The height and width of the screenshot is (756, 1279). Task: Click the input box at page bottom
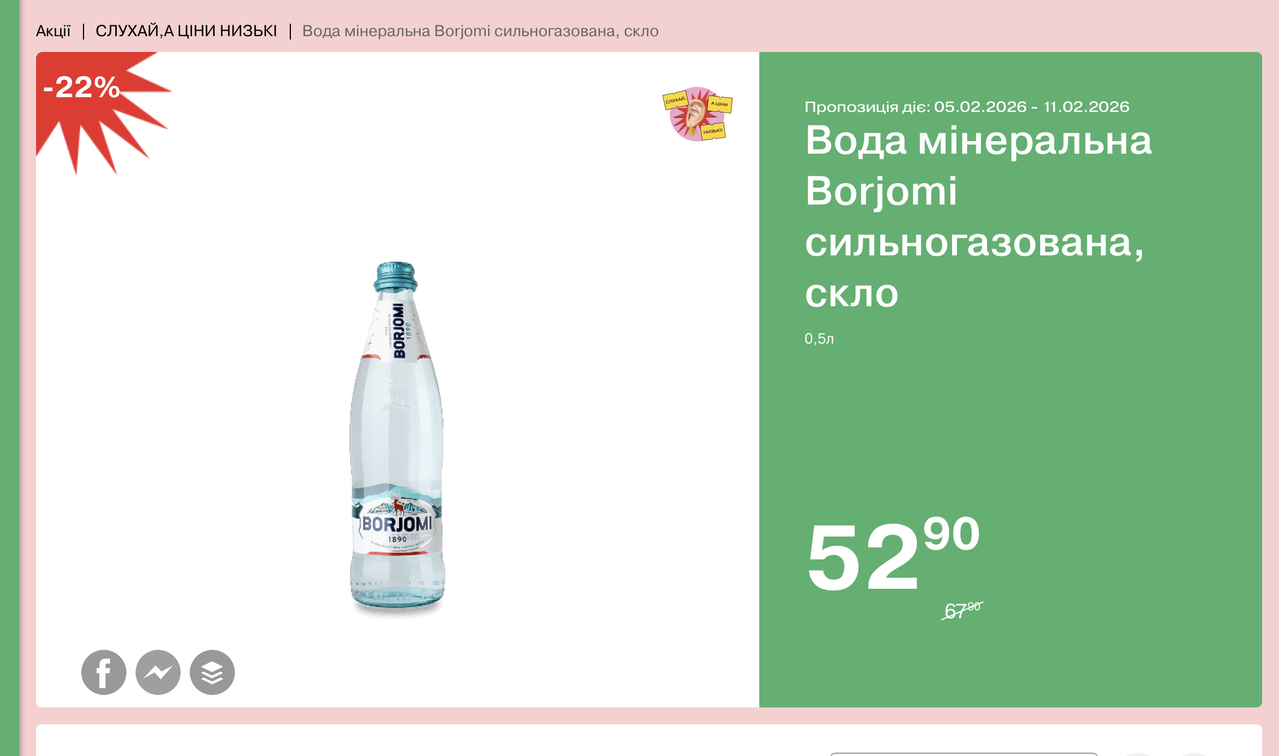pyautogui.click(x=964, y=754)
